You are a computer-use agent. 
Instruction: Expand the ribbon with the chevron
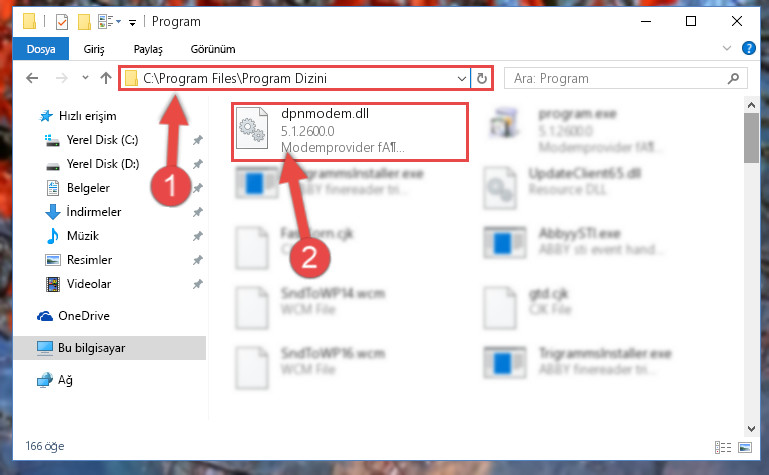727,48
